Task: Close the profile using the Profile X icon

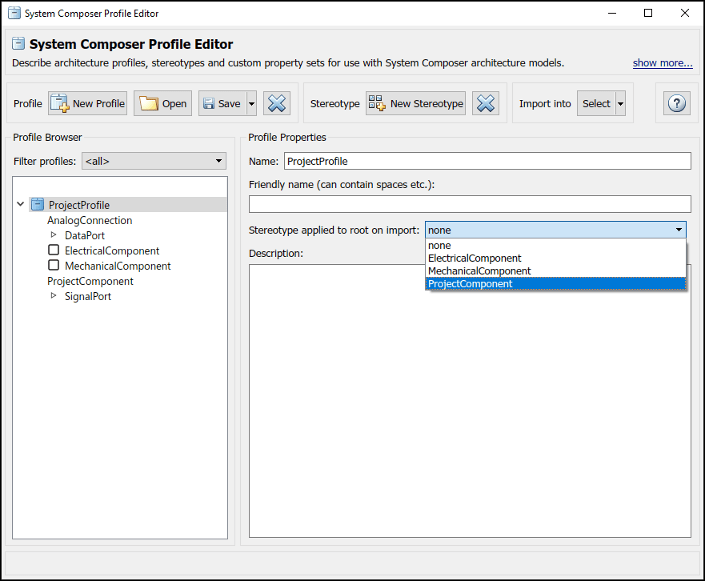Action: [277, 103]
